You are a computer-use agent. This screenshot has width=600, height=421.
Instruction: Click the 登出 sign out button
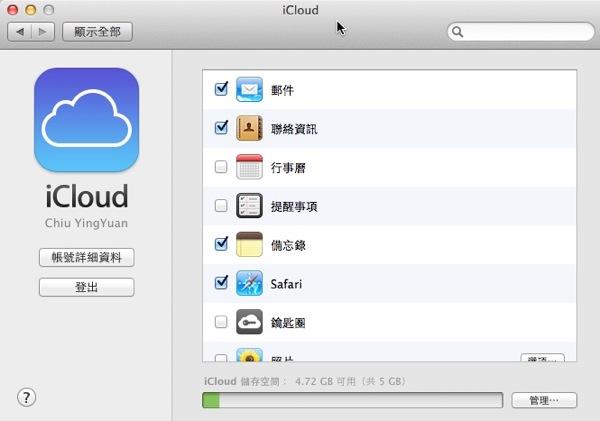[x=86, y=287]
